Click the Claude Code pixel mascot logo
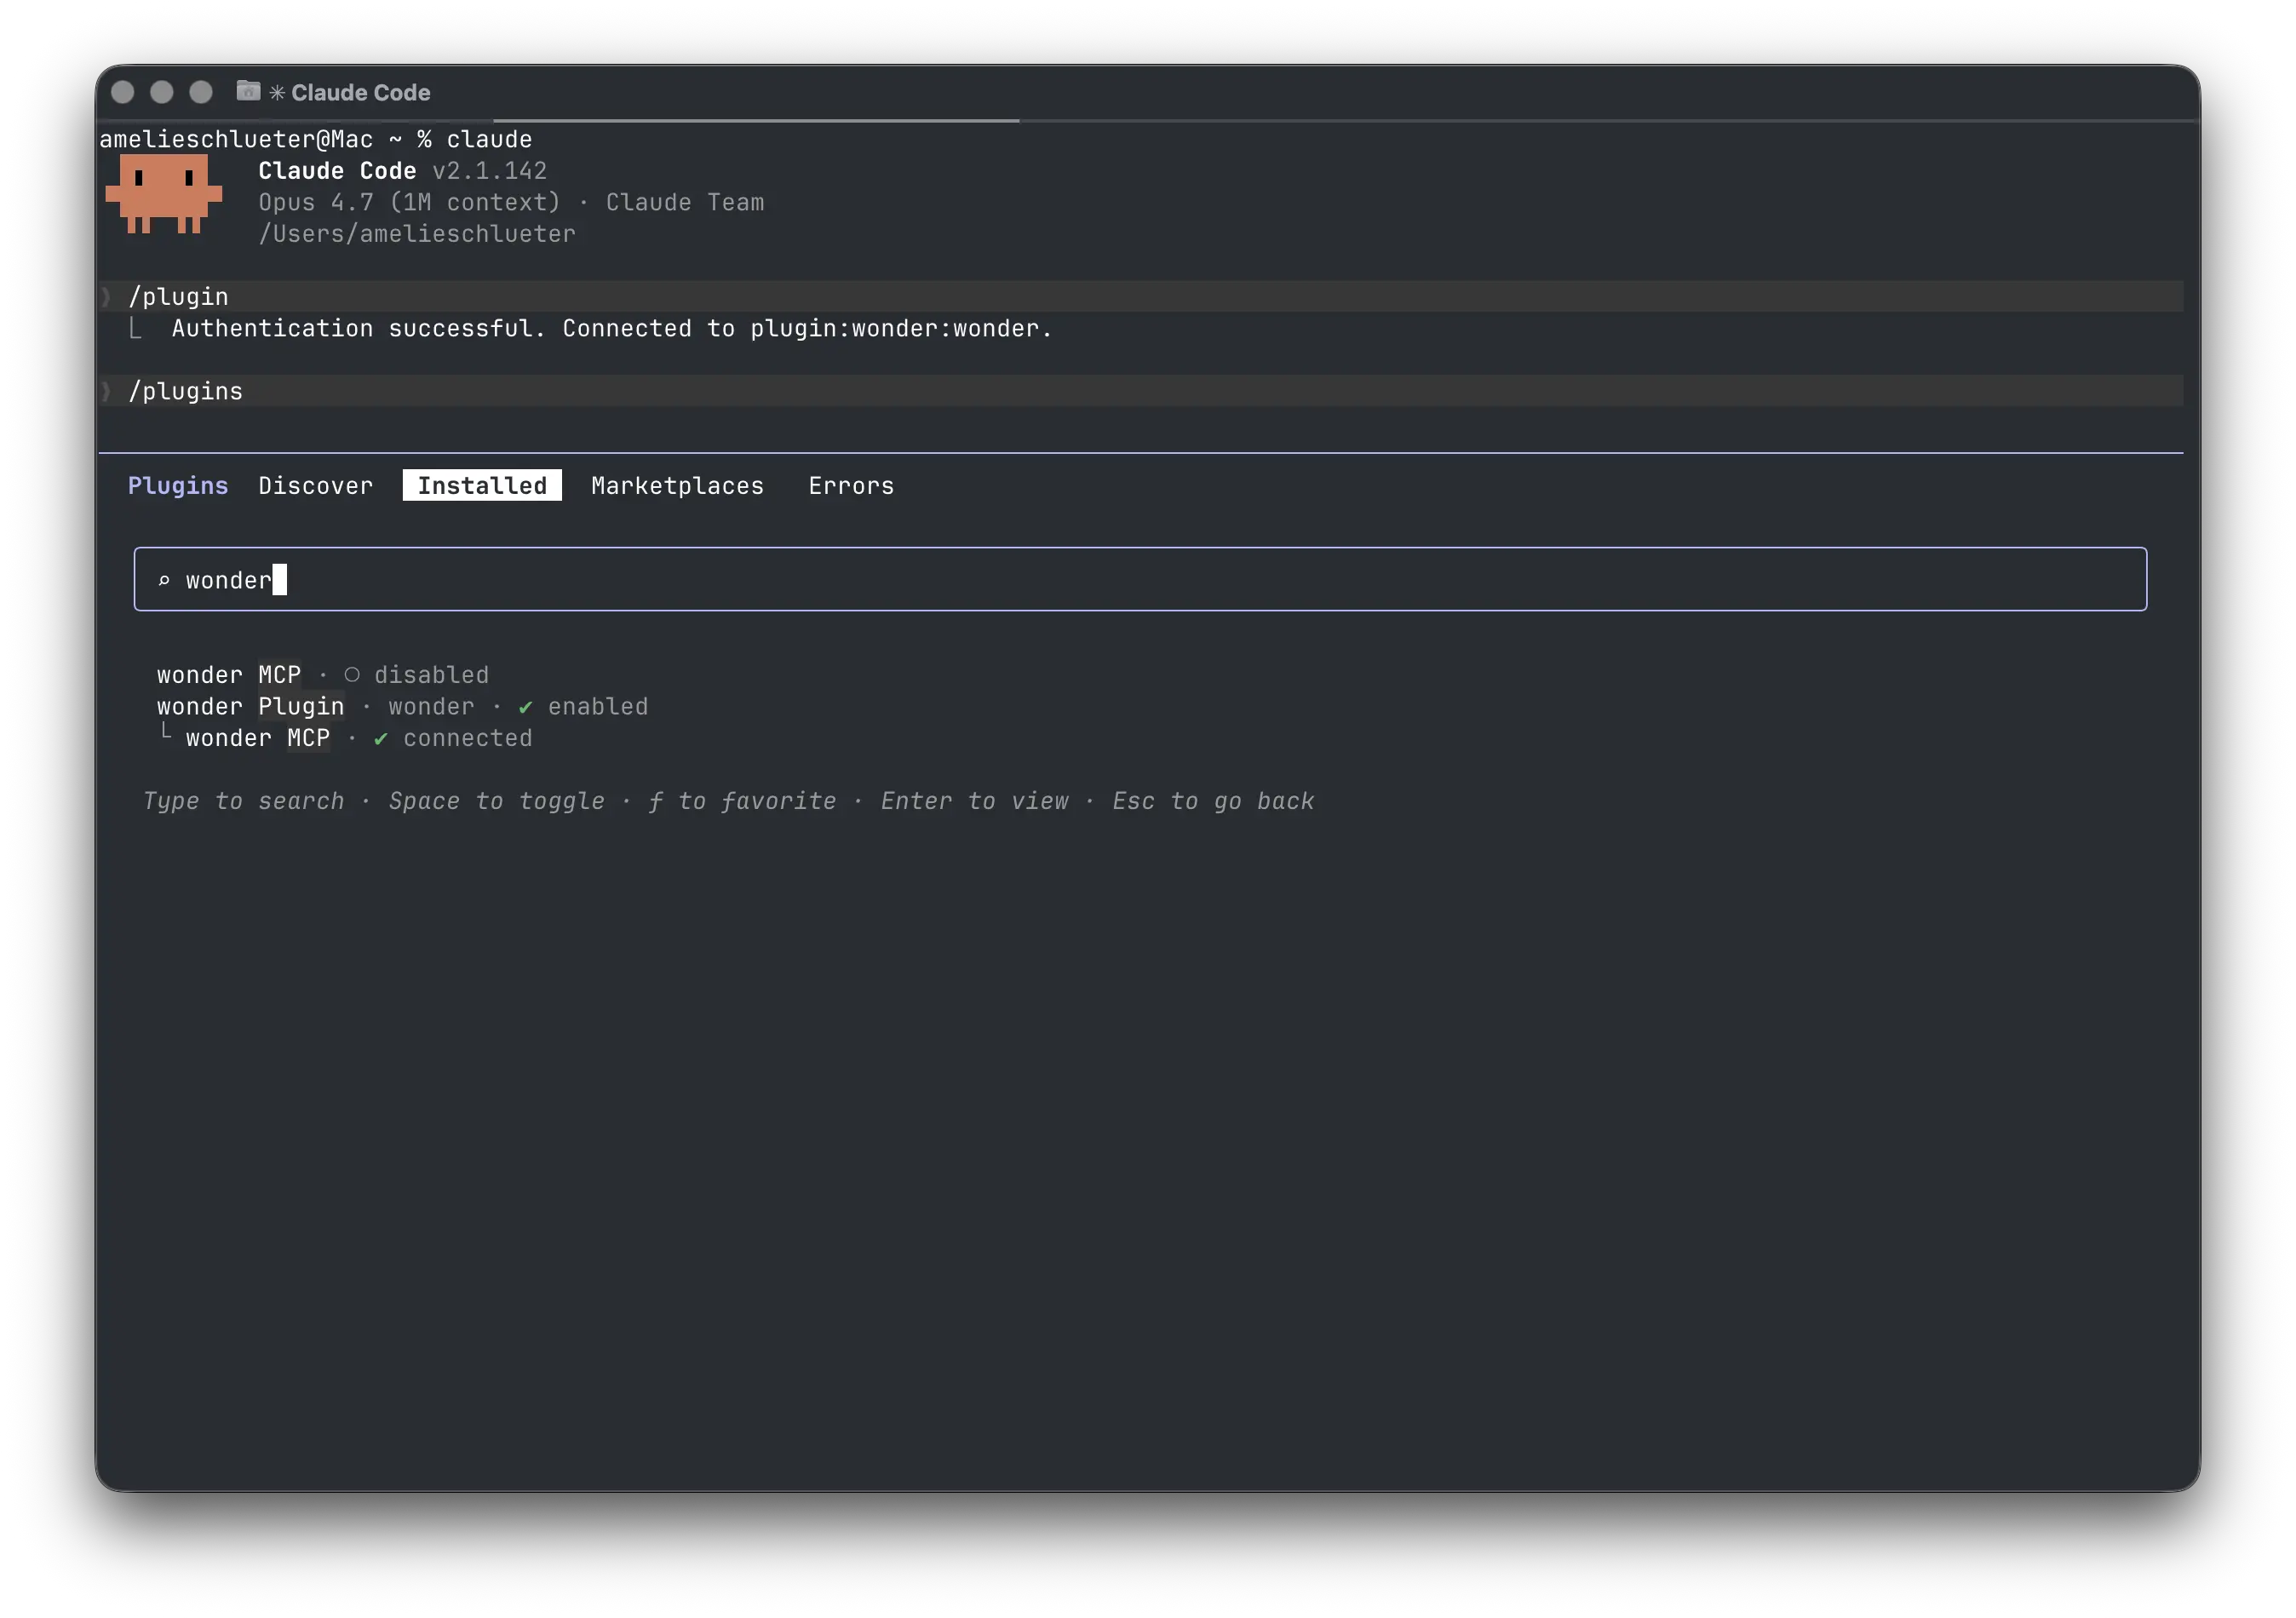Screen dimensions: 2296x1618 point(164,193)
